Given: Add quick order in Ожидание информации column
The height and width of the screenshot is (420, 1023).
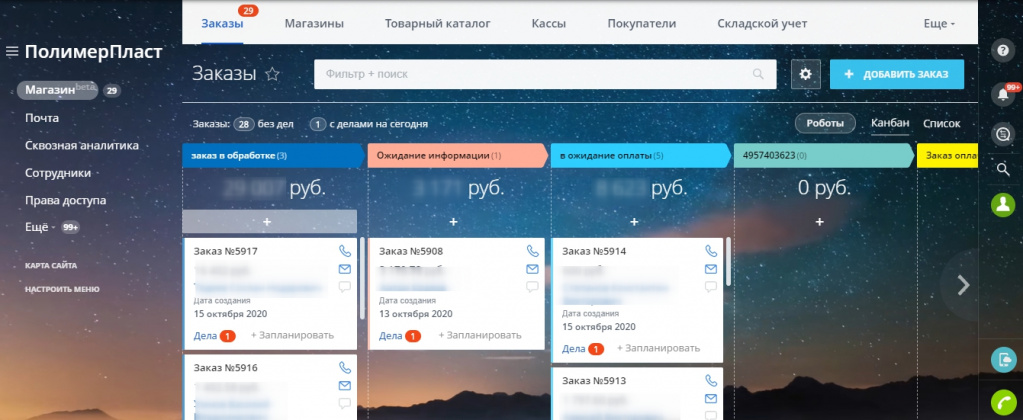Looking at the screenshot, I should [454, 222].
